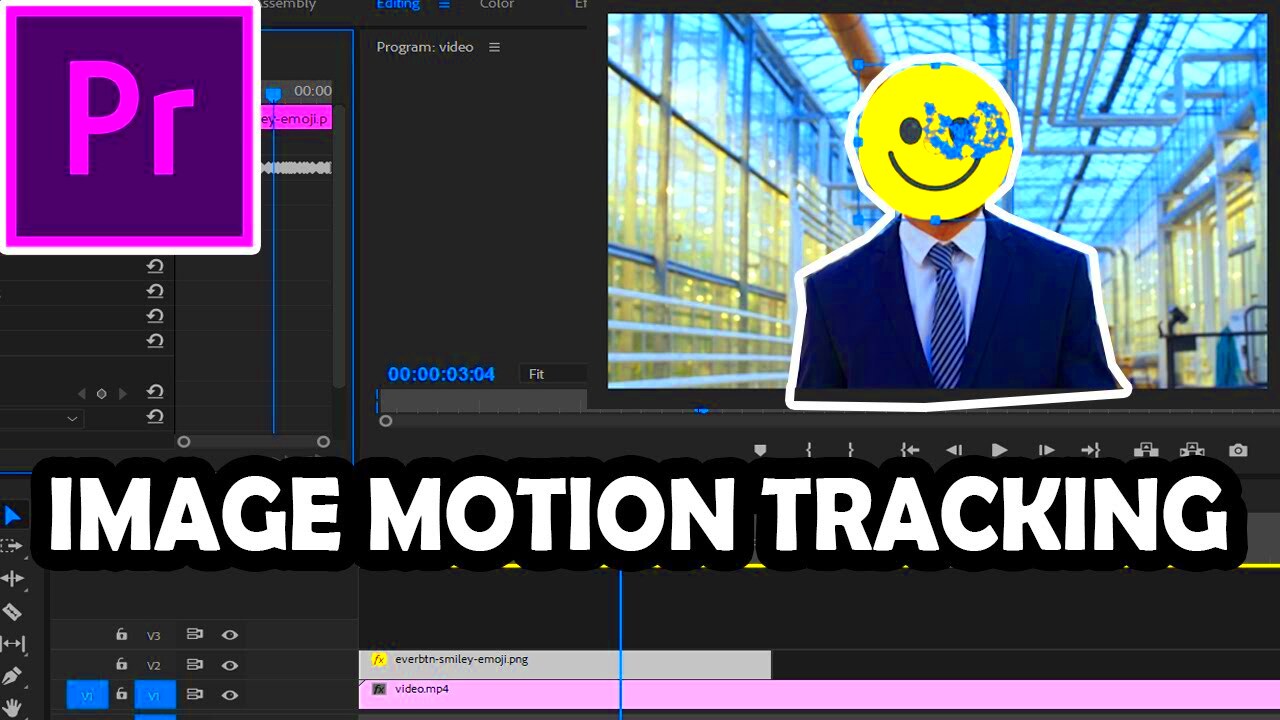
Task: Click the Effect Controls timeline playhead
Action: point(273,94)
